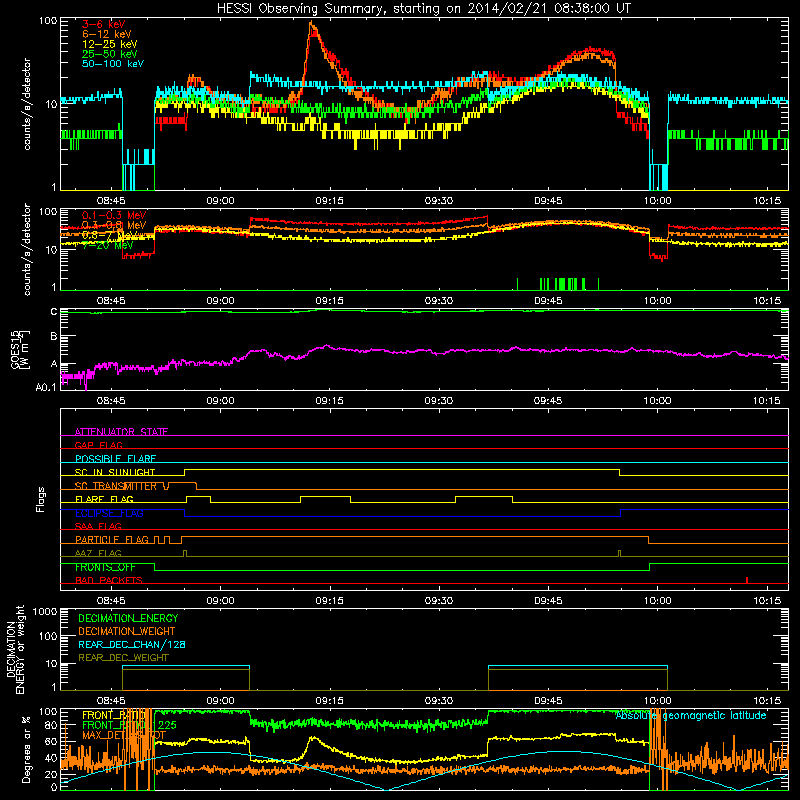Select the 25-50 keV legend label
This screenshot has height=800, width=800.
[x=110, y=54]
